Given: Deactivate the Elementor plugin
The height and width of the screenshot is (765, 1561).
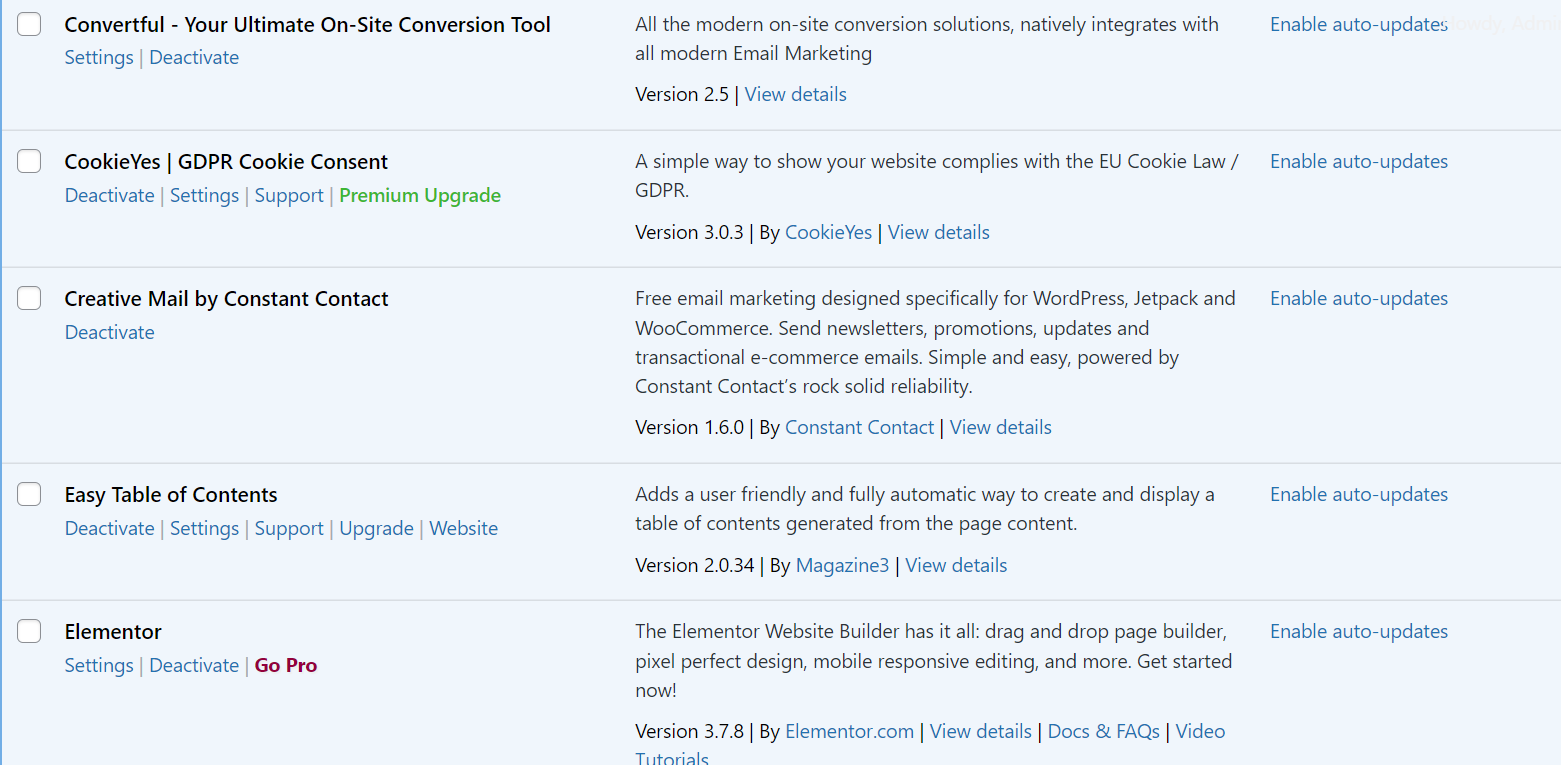Looking at the screenshot, I should coord(194,666).
